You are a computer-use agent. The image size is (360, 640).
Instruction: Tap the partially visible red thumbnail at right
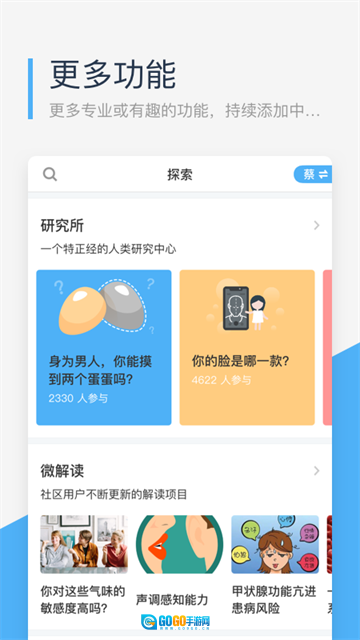[329, 544]
